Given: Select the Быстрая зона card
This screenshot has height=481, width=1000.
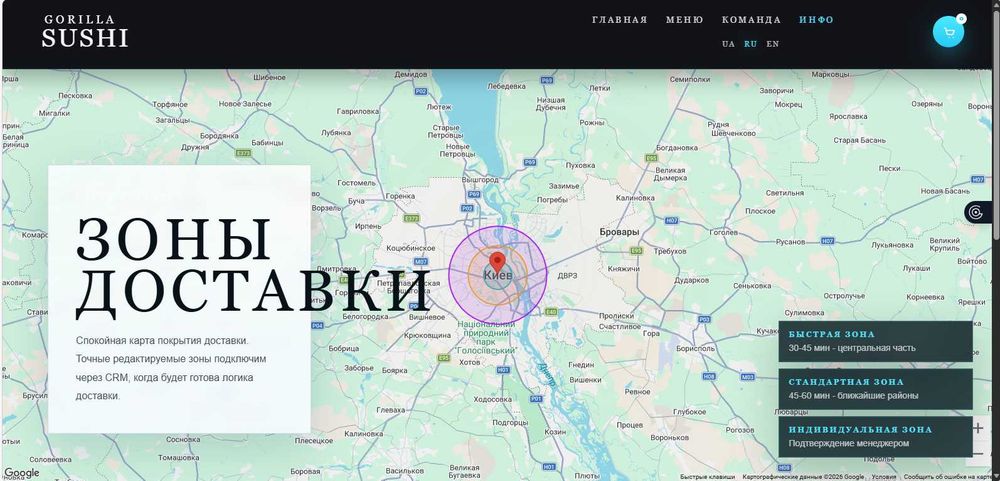Looking at the screenshot, I should point(875,341).
